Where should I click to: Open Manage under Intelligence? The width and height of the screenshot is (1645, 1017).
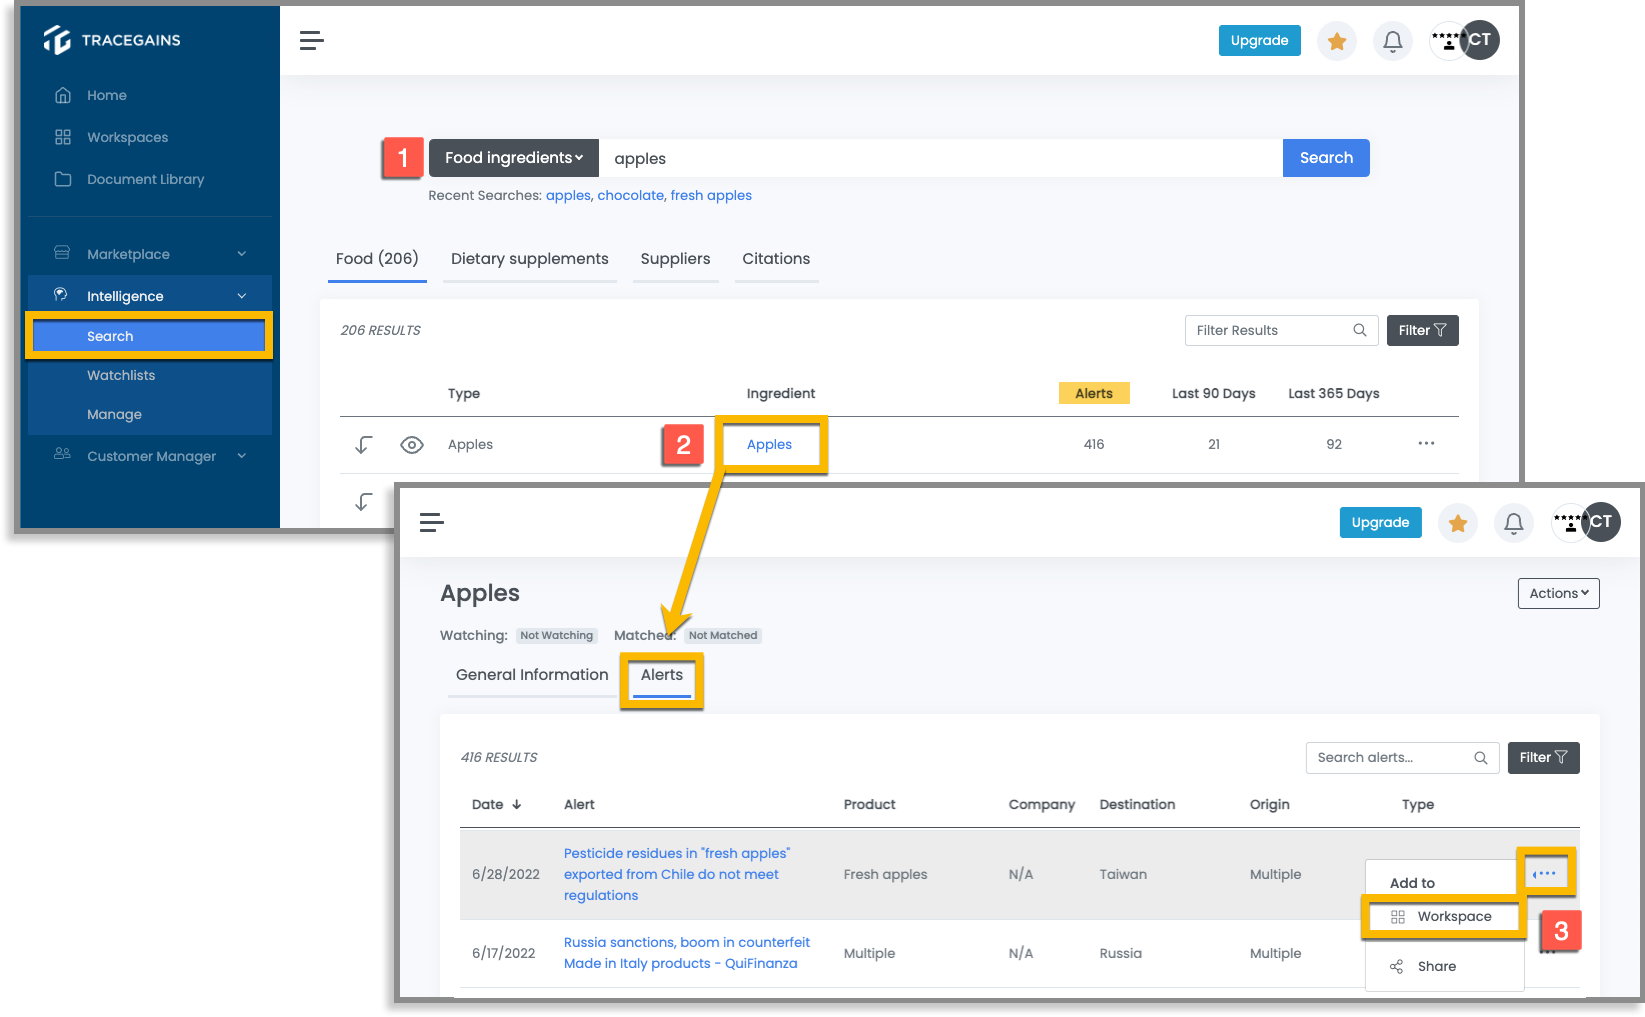click(x=114, y=414)
